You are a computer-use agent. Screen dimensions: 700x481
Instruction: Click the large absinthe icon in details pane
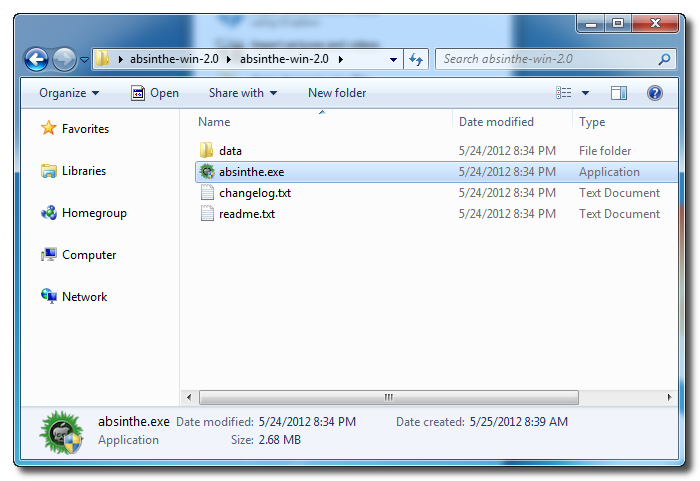coord(61,432)
